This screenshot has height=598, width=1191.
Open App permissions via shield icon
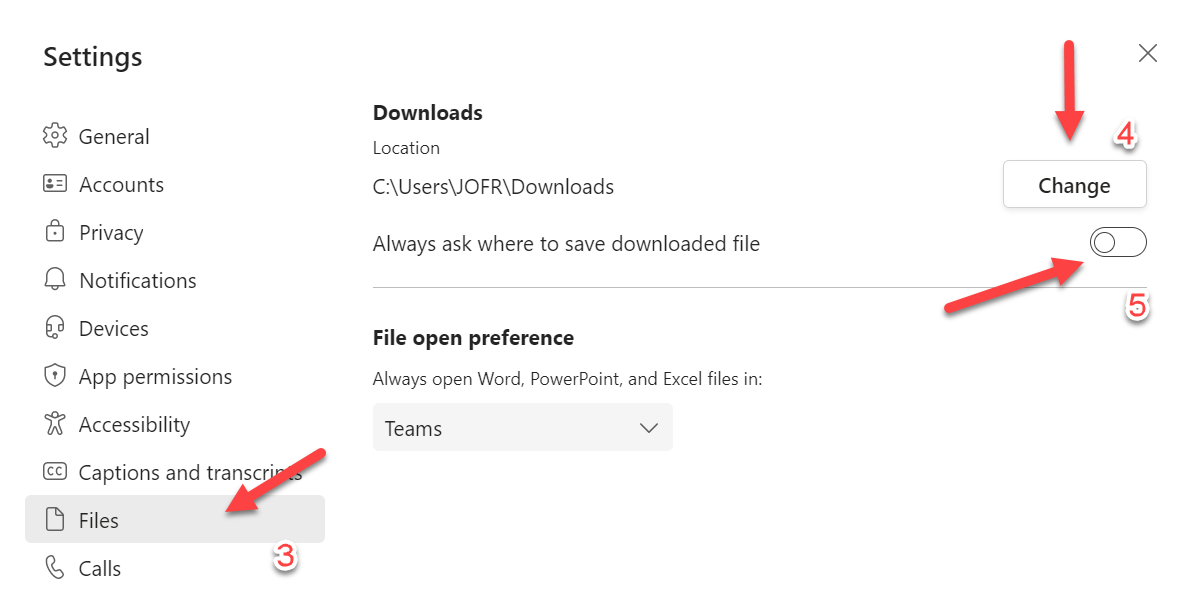point(56,376)
